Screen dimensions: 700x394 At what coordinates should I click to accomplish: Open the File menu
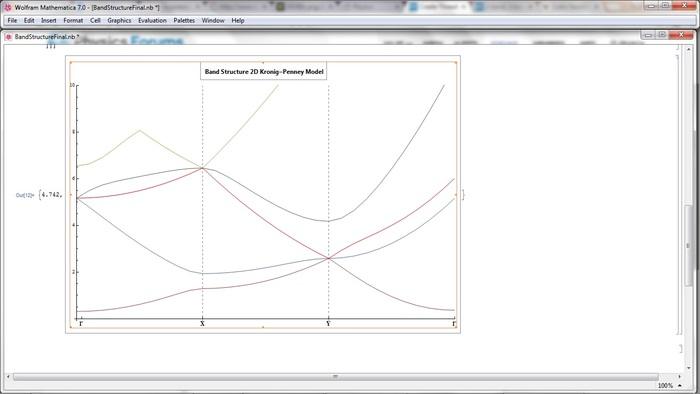pyautogui.click(x=12, y=21)
